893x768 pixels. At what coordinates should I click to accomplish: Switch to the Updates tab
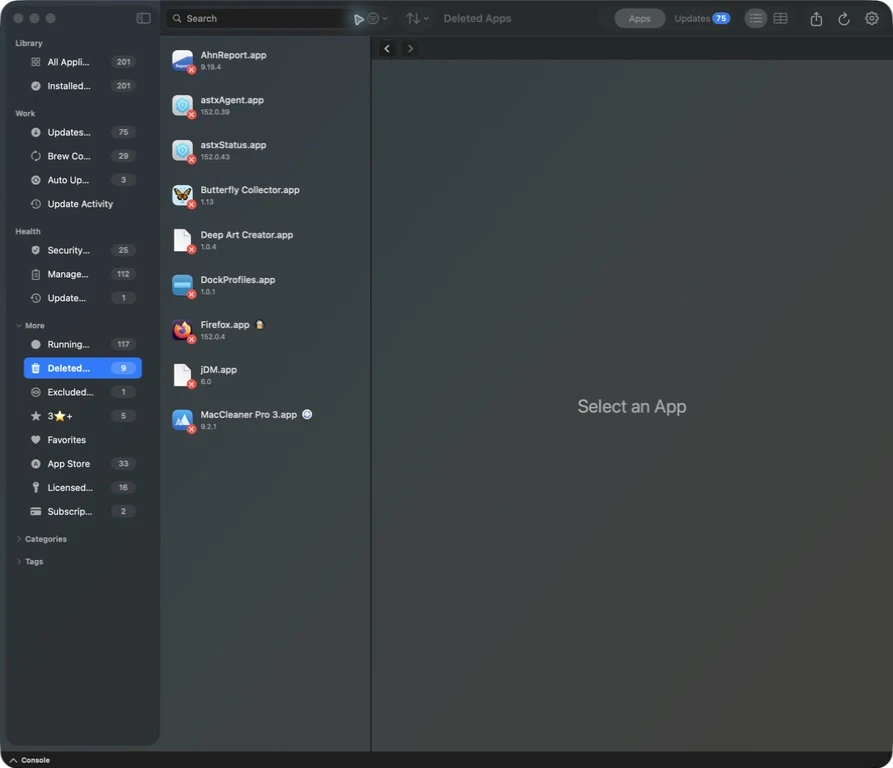[702, 18]
